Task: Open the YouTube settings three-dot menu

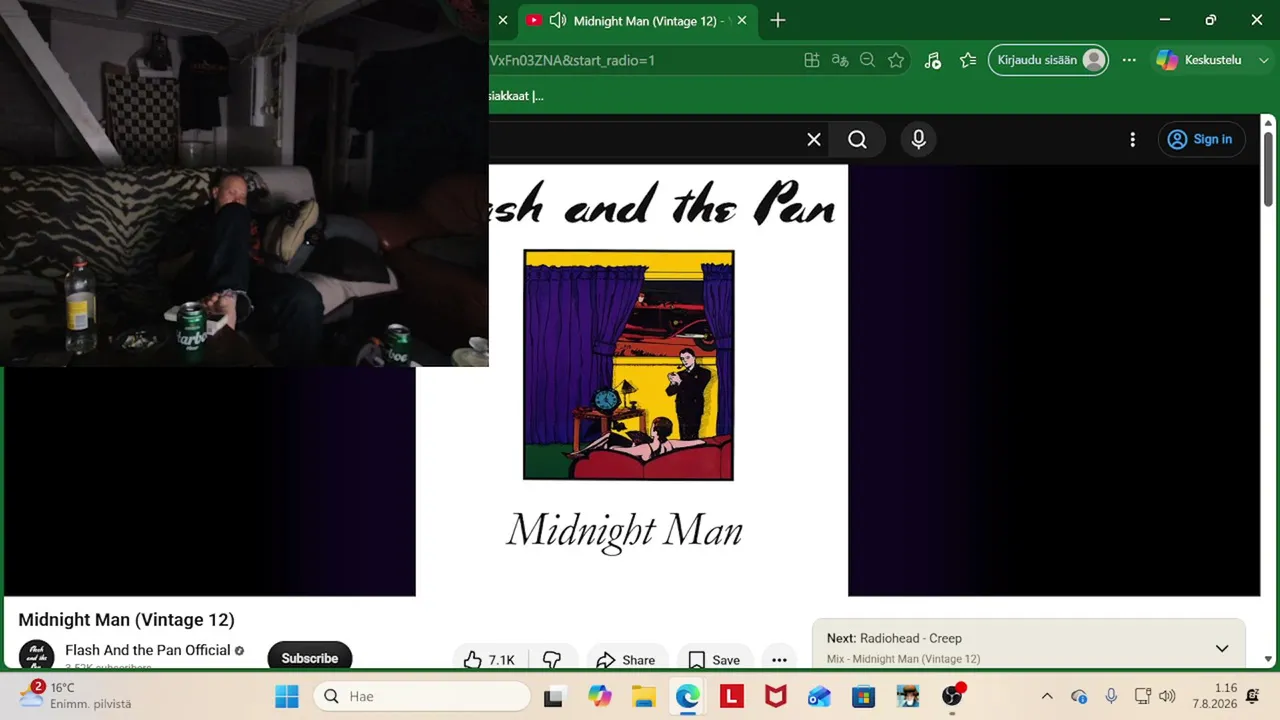Action: click(1132, 140)
